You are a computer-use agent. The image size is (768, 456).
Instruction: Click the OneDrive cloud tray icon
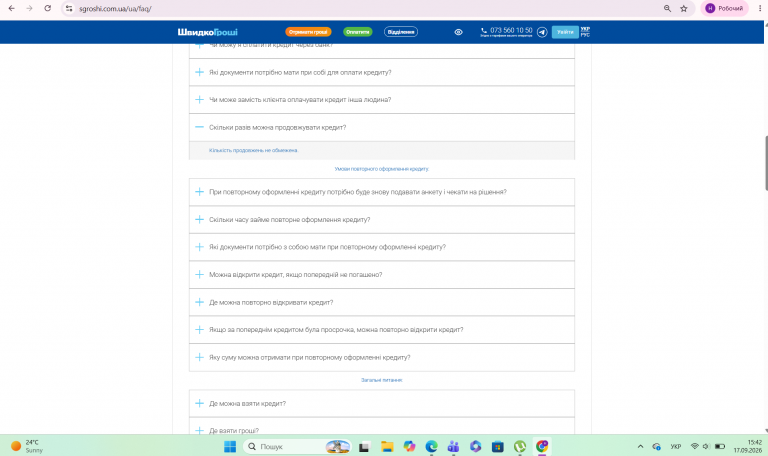coord(656,446)
